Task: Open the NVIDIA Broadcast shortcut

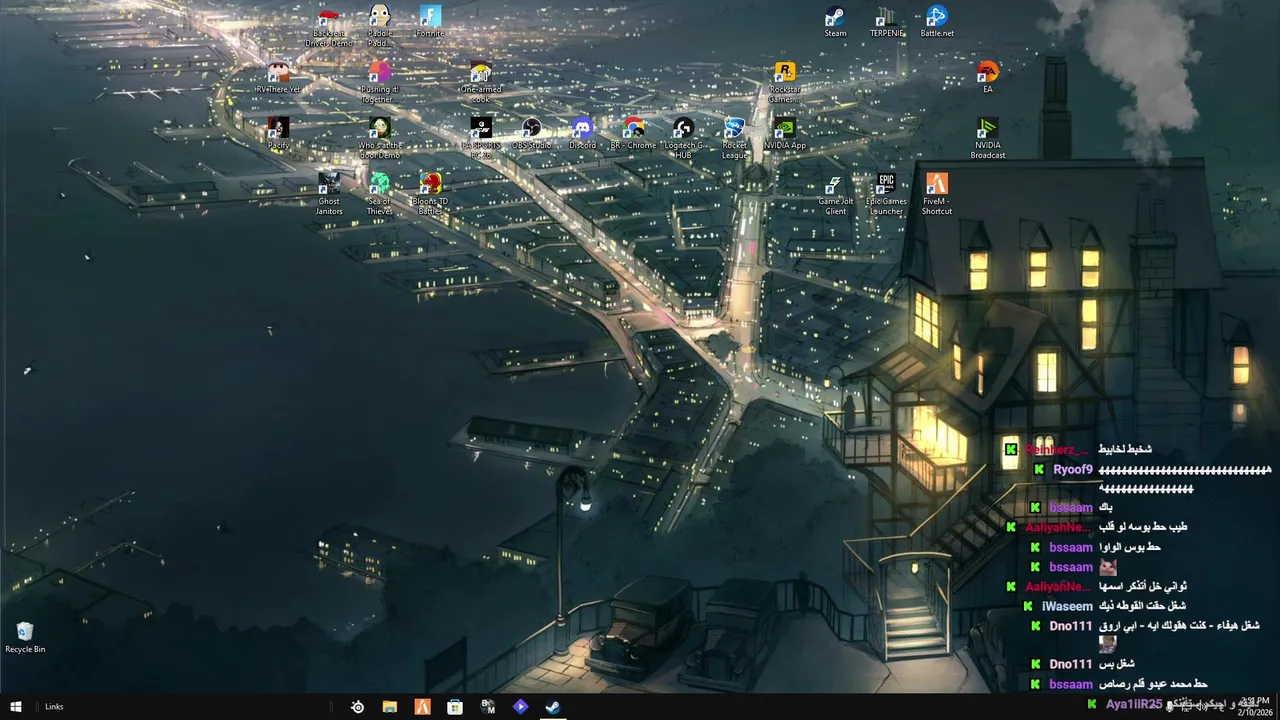Action: point(988,138)
